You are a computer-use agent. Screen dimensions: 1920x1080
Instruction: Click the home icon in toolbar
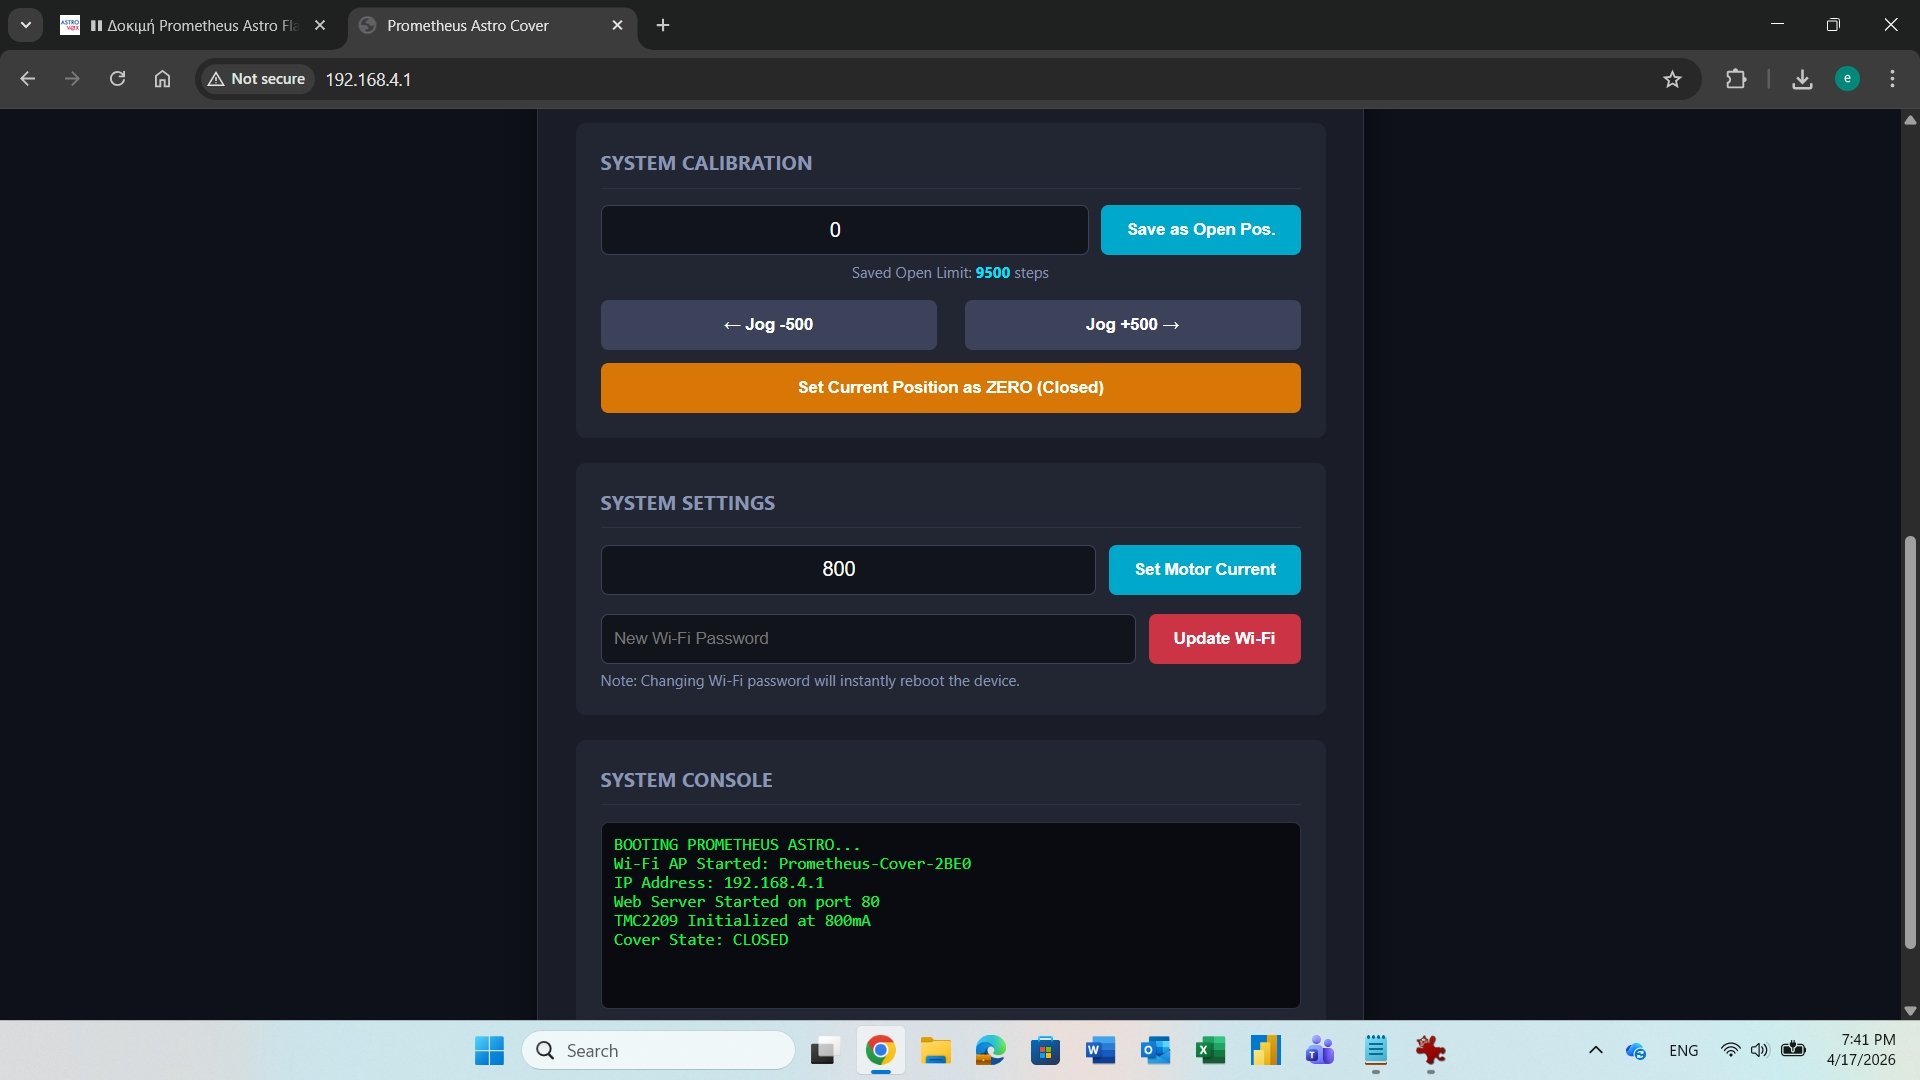[x=162, y=79]
